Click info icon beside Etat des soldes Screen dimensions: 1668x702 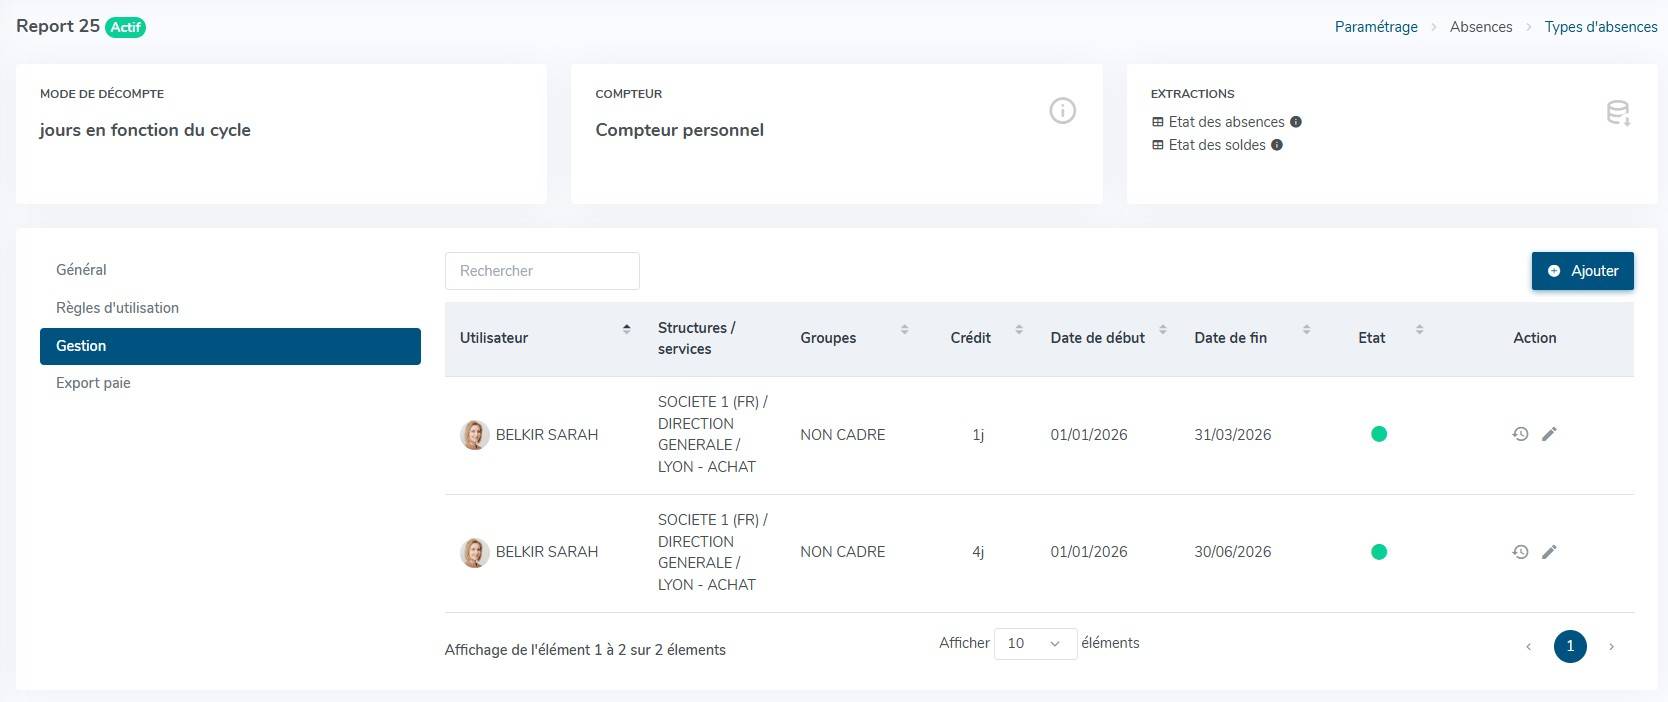tap(1277, 145)
